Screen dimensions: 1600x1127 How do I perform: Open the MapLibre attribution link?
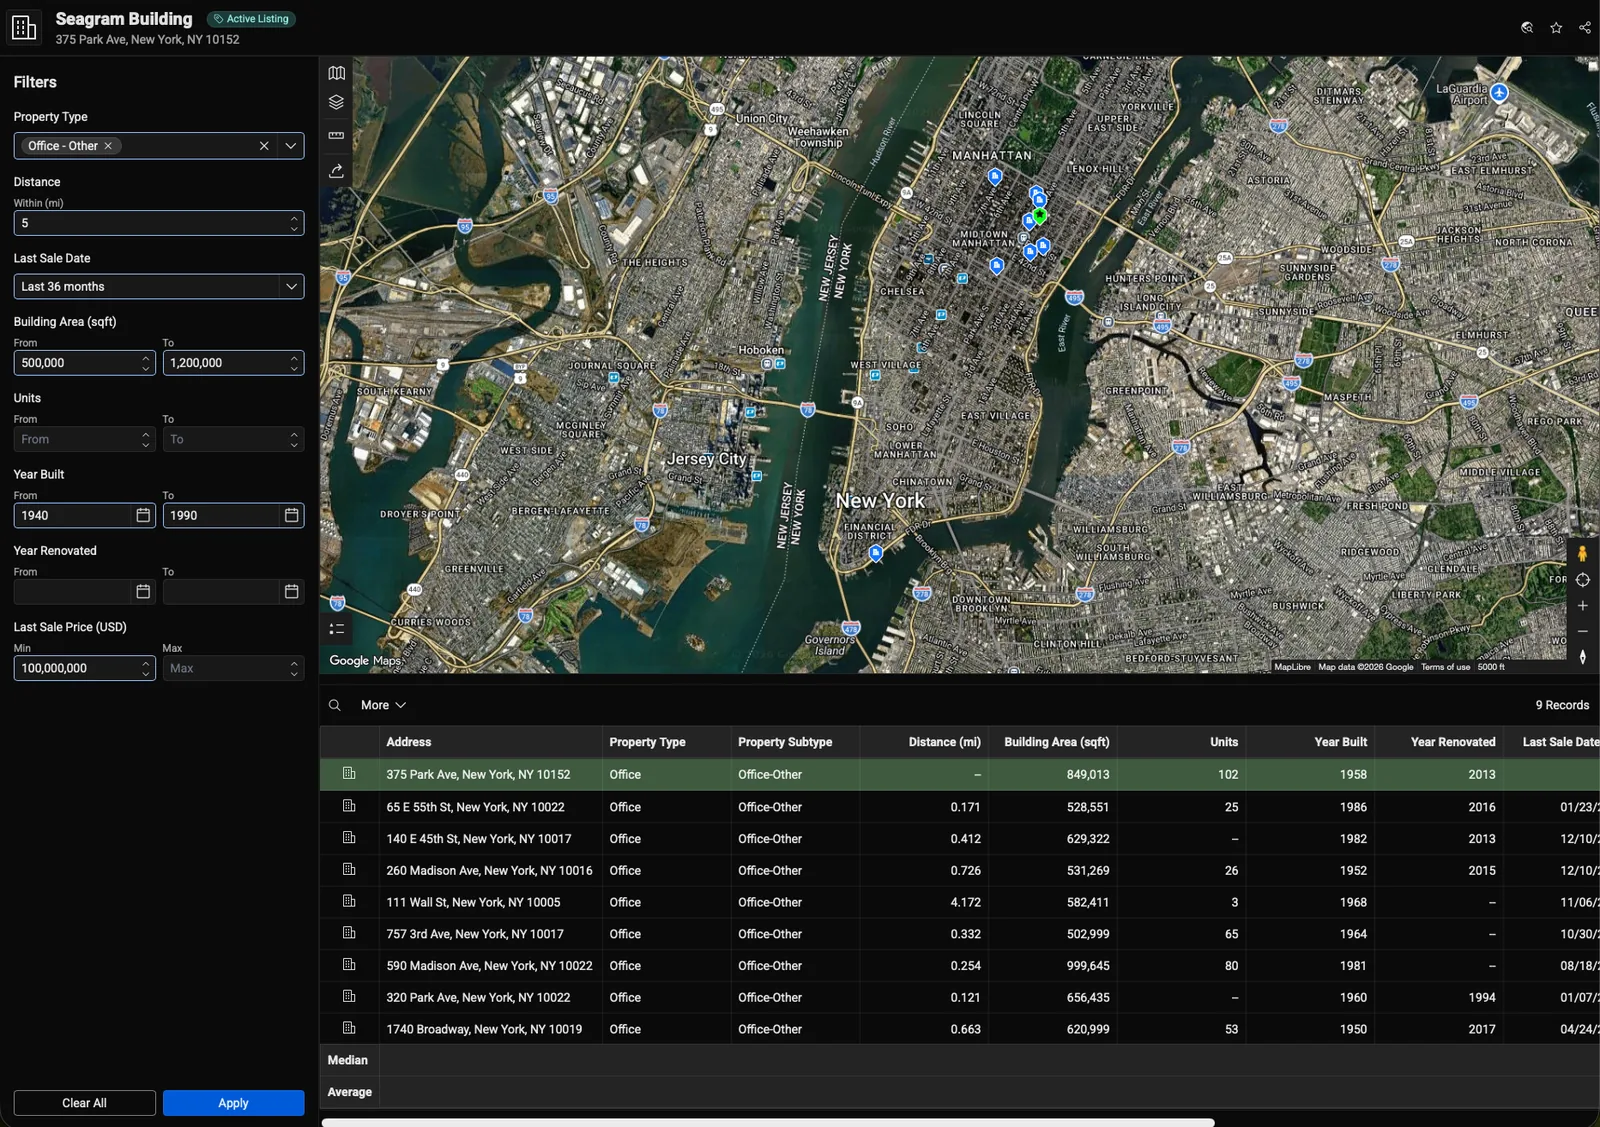(1292, 667)
